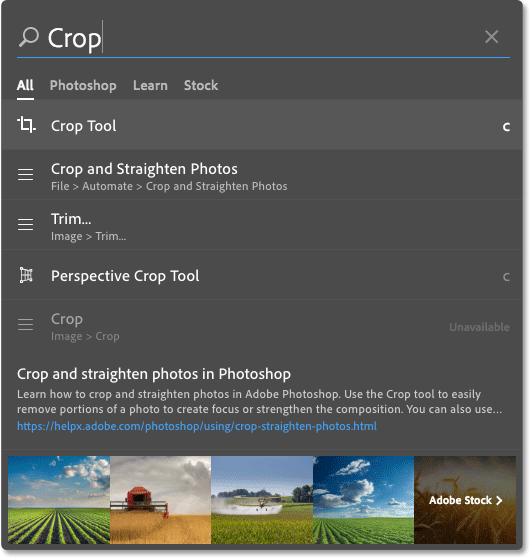Open the helpx.adobe.com crop-straighten-photos link
Screen dimensions: 531x559
tap(197, 426)
